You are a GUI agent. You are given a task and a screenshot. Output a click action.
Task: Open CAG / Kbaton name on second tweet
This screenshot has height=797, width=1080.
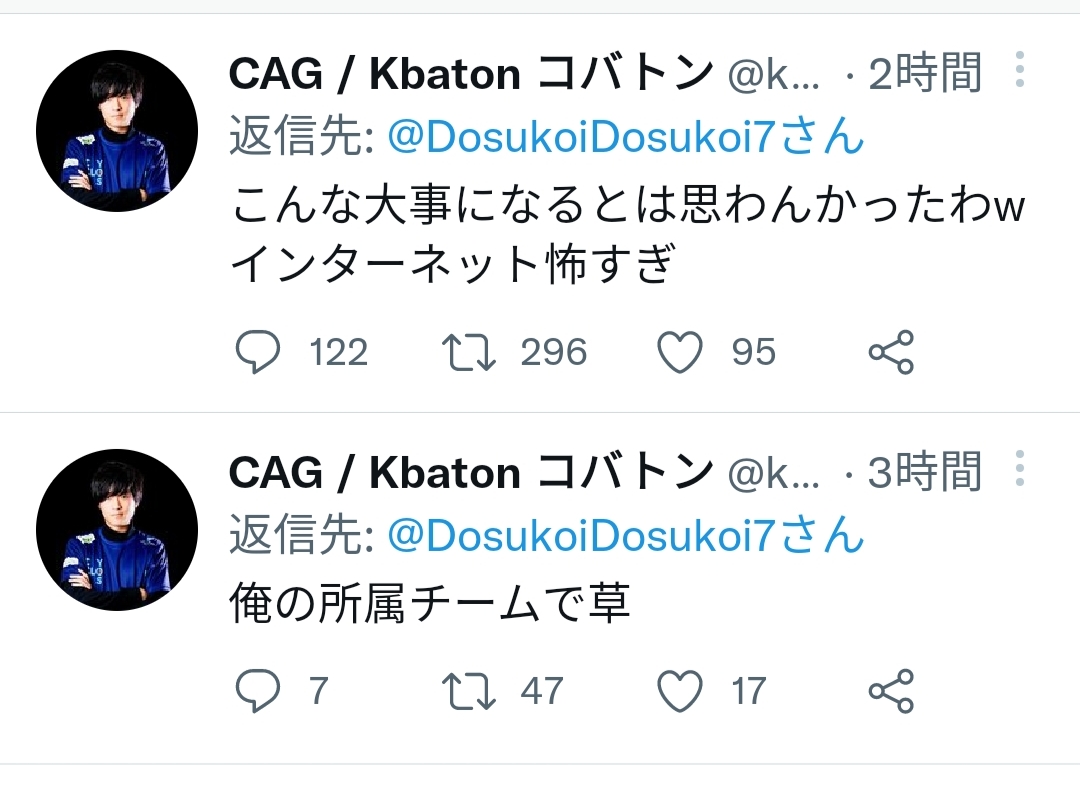click(x=470, y=472)
